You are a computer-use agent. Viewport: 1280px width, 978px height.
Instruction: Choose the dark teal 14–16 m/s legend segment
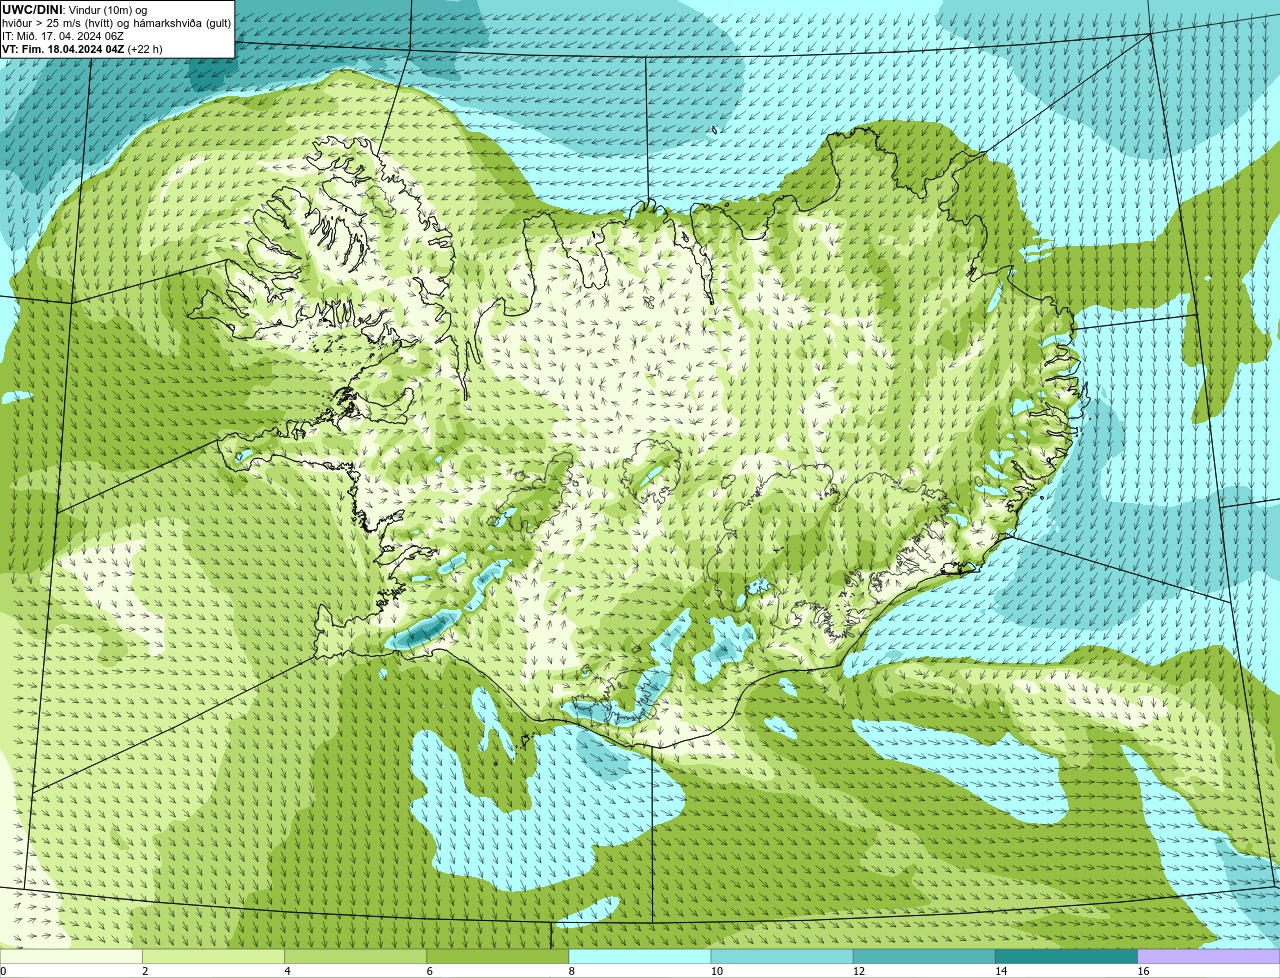[x=1066, y=956]
